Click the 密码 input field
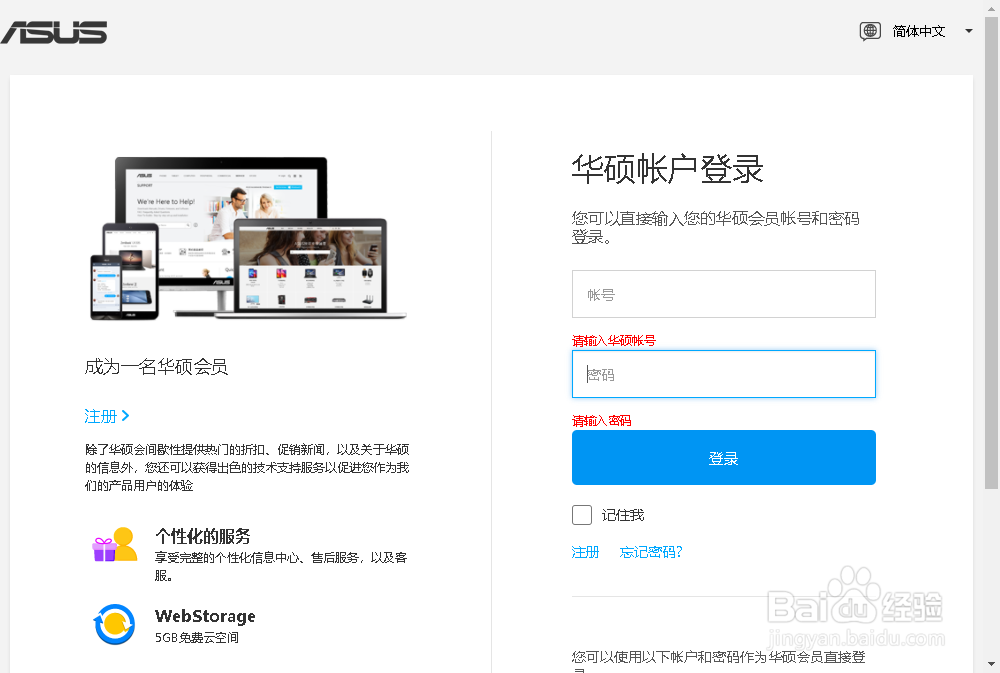Screen dimensions: 1000x673 tap(723, 374)
